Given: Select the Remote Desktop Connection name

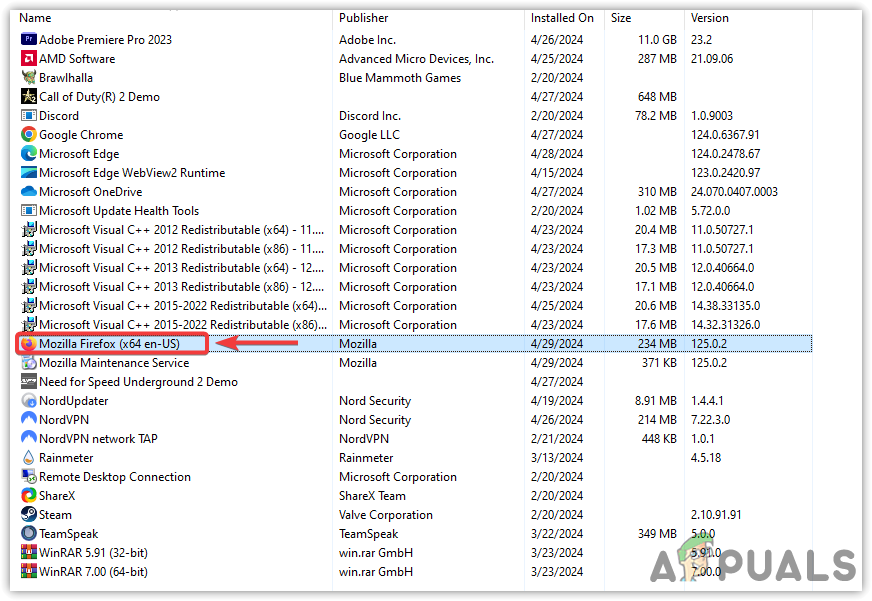Looking at the screenshot, I should tap(115, 476).
